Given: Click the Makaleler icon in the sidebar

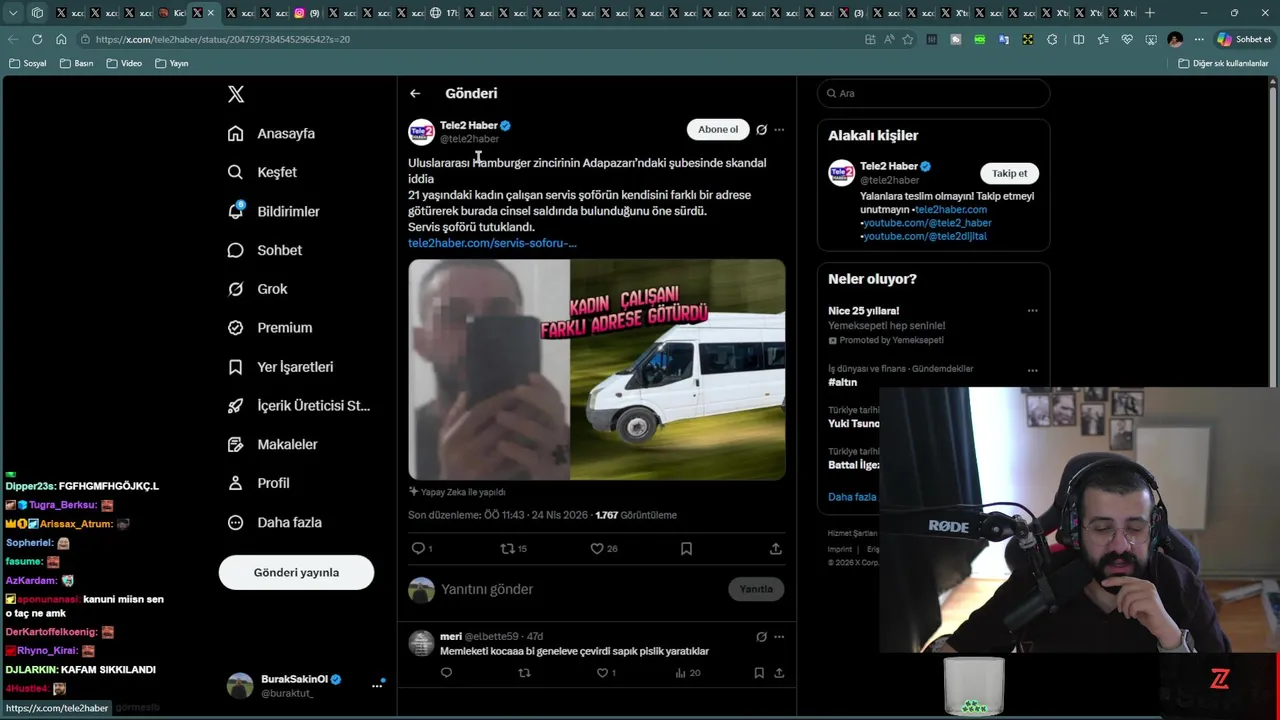Looking at the screenshot, I should click(235, 444).
